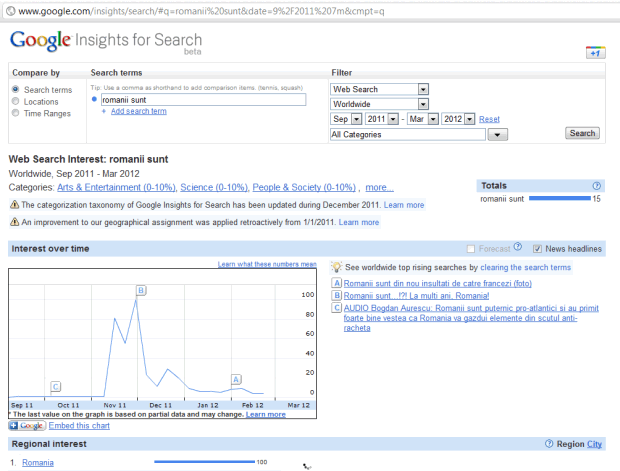Select the Locations compare-by radio button
The width and height of the screenshot is (620, 471).
(16, 101)
